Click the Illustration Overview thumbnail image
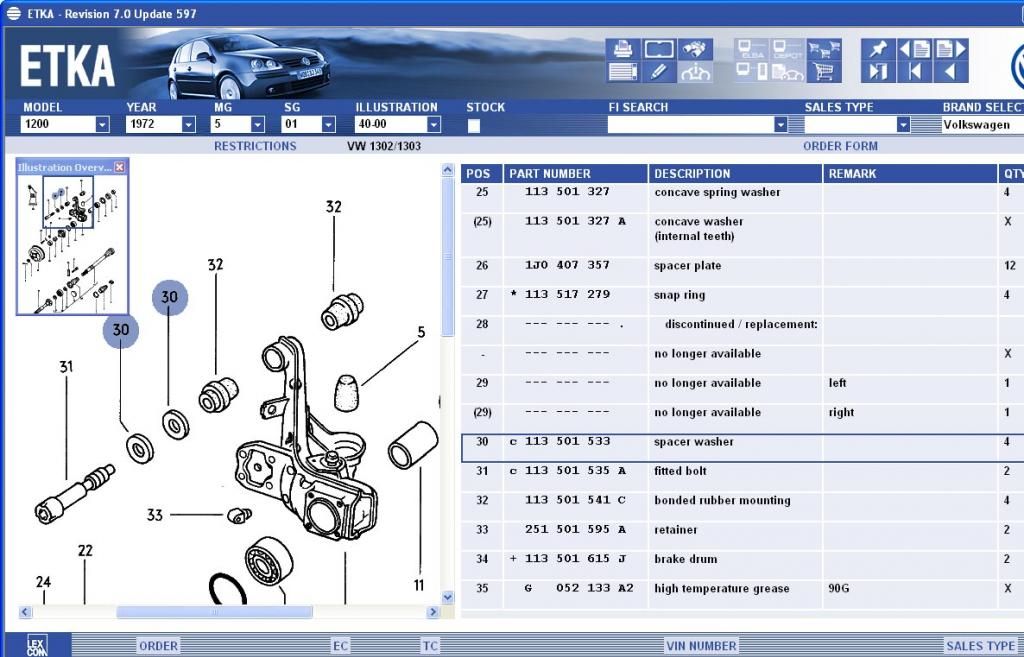Image resolution: width=1024 pixels, height=657 pixels. click(x=72, y=245)
